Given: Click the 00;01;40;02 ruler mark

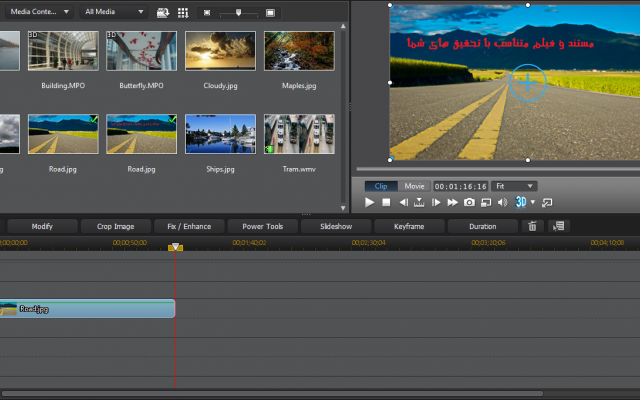Looking at the screenshot, I should (x=249, y=242).
